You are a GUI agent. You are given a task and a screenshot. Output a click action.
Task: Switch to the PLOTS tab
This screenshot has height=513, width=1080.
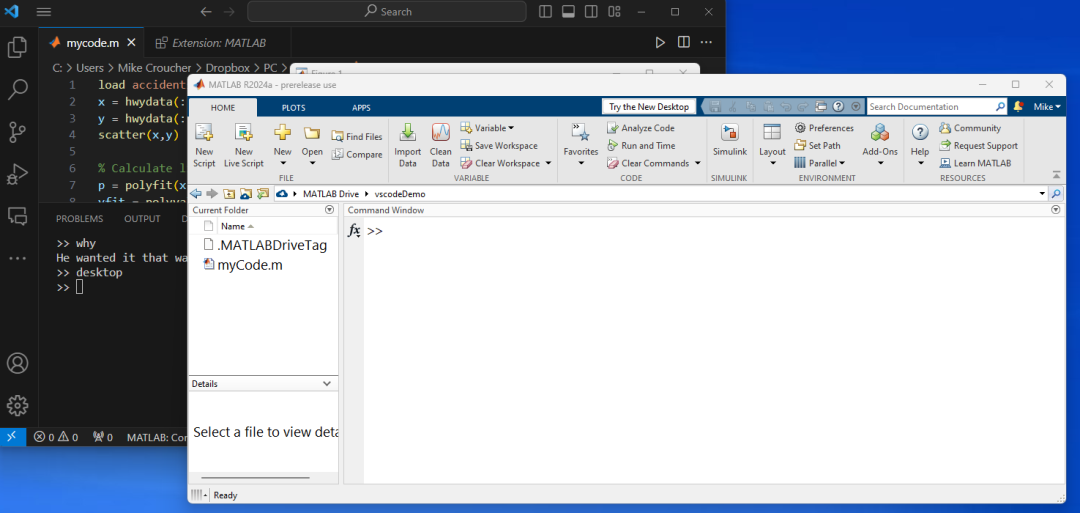tap(293, 107)
